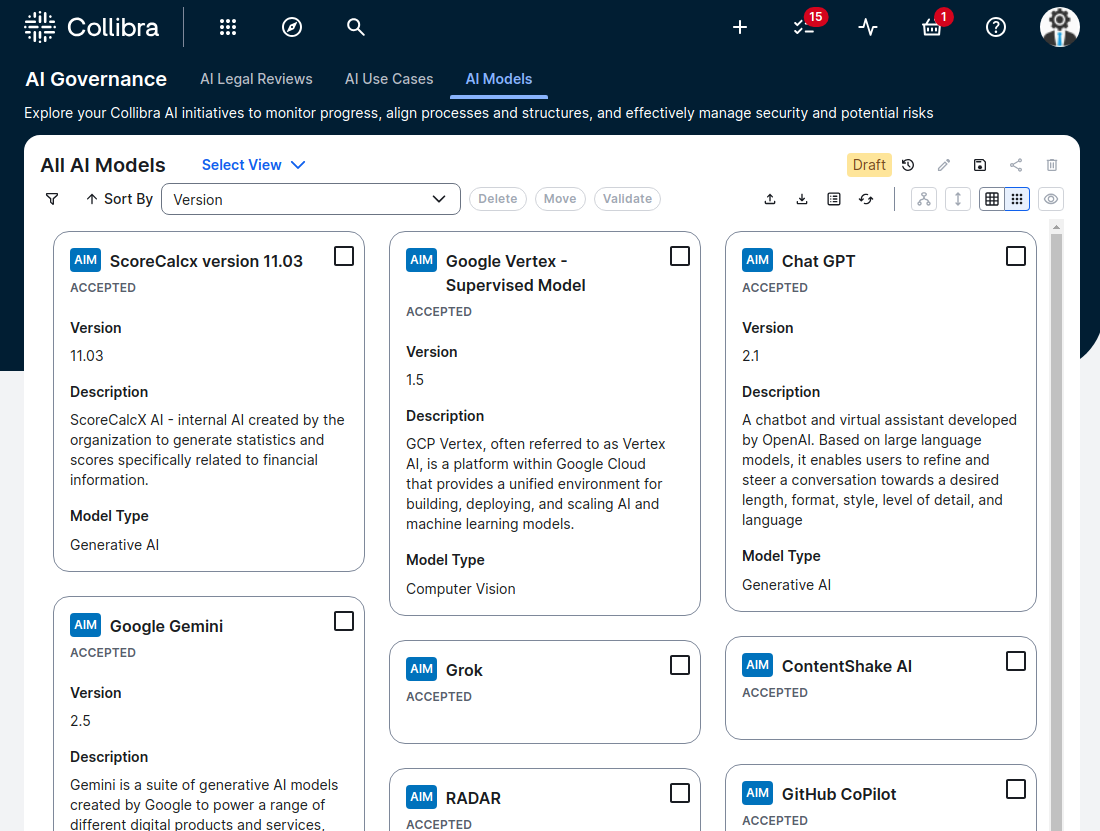Open the apps grid menu icon

[x=228, y=27]
